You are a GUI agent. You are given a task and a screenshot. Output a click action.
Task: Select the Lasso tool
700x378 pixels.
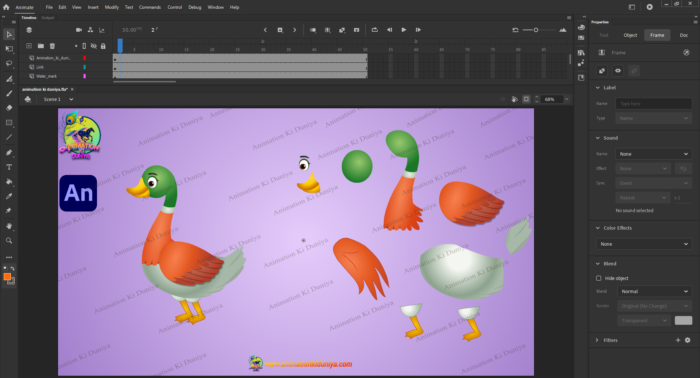(x=9, y=64)
